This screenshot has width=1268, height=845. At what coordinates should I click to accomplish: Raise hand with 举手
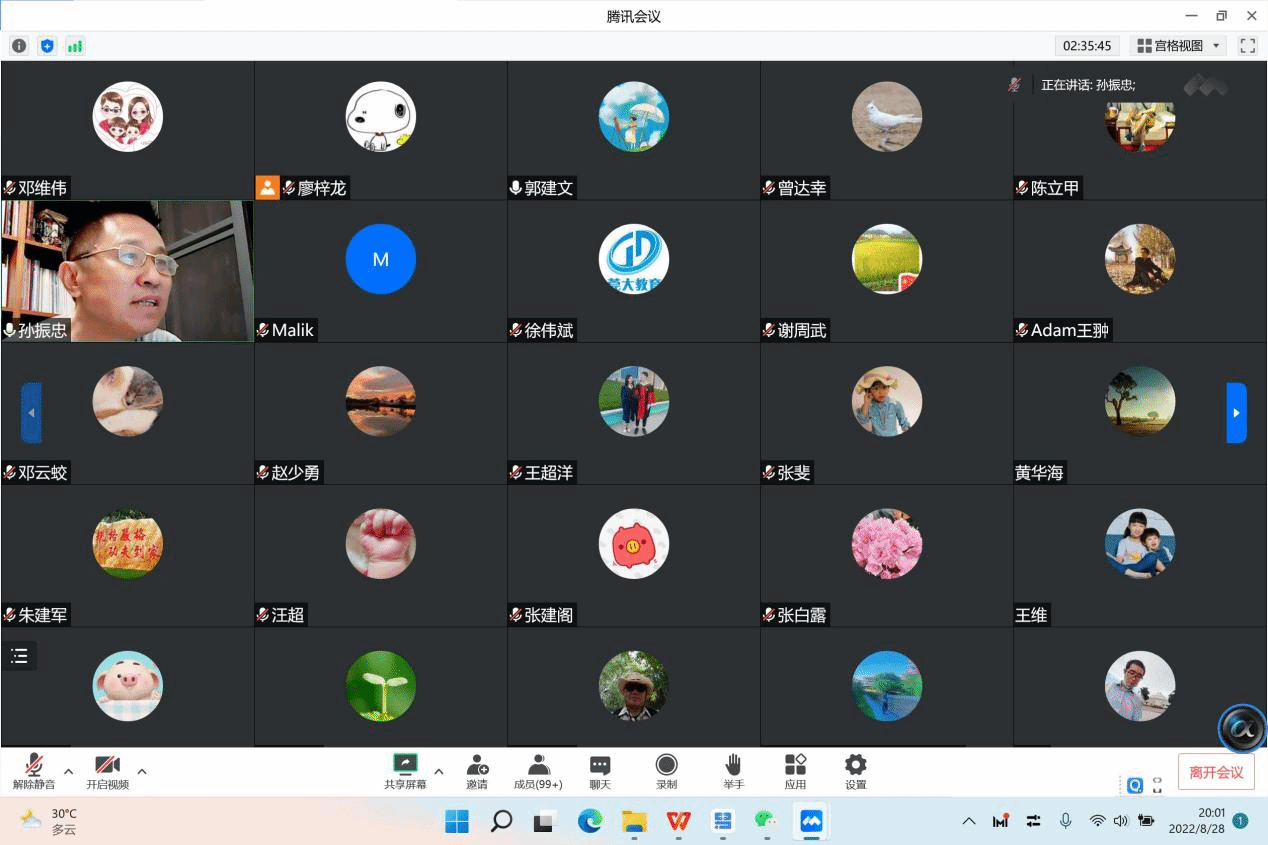[733, 771]
